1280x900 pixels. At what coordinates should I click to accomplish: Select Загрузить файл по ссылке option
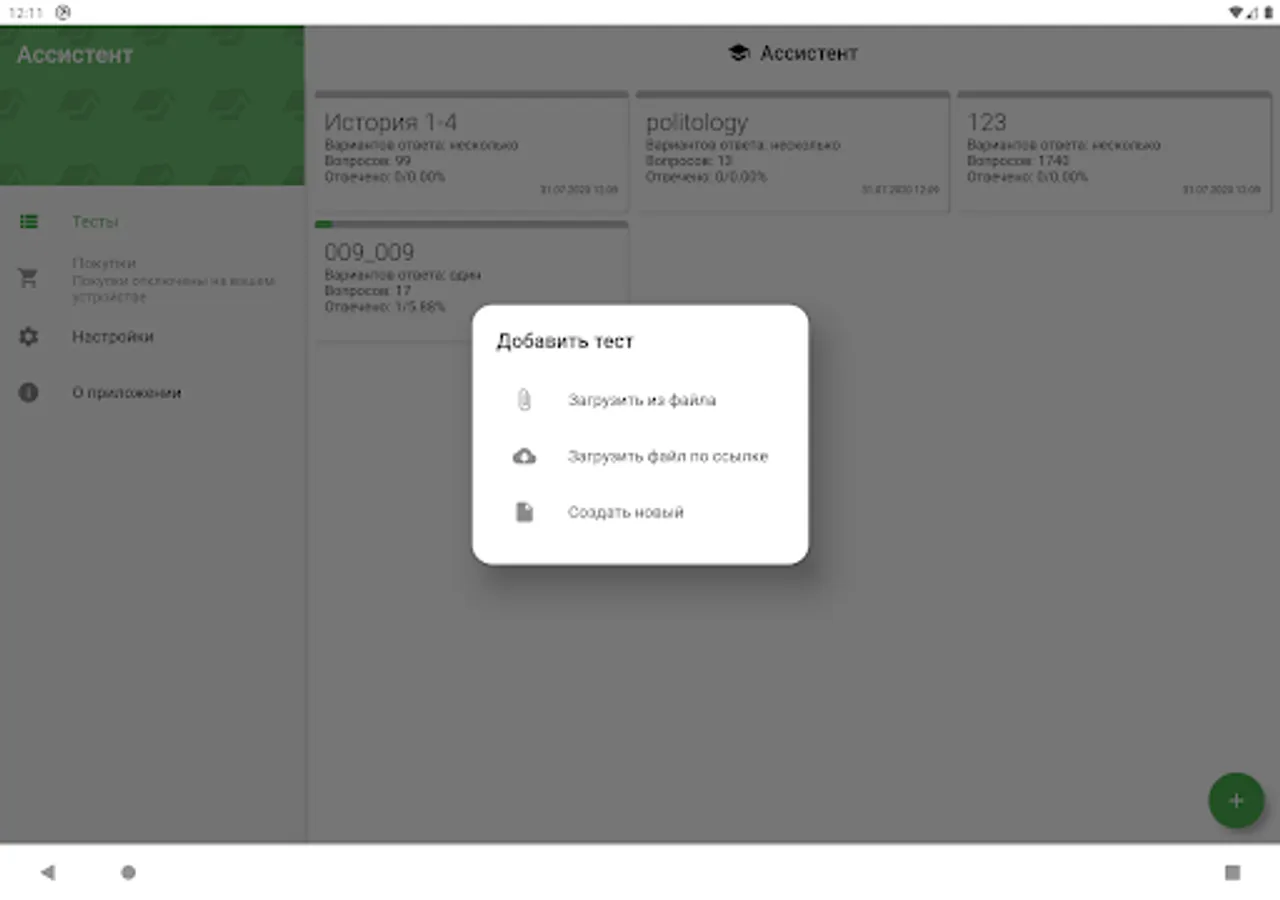pyautogui.click(x=667, y=456)
